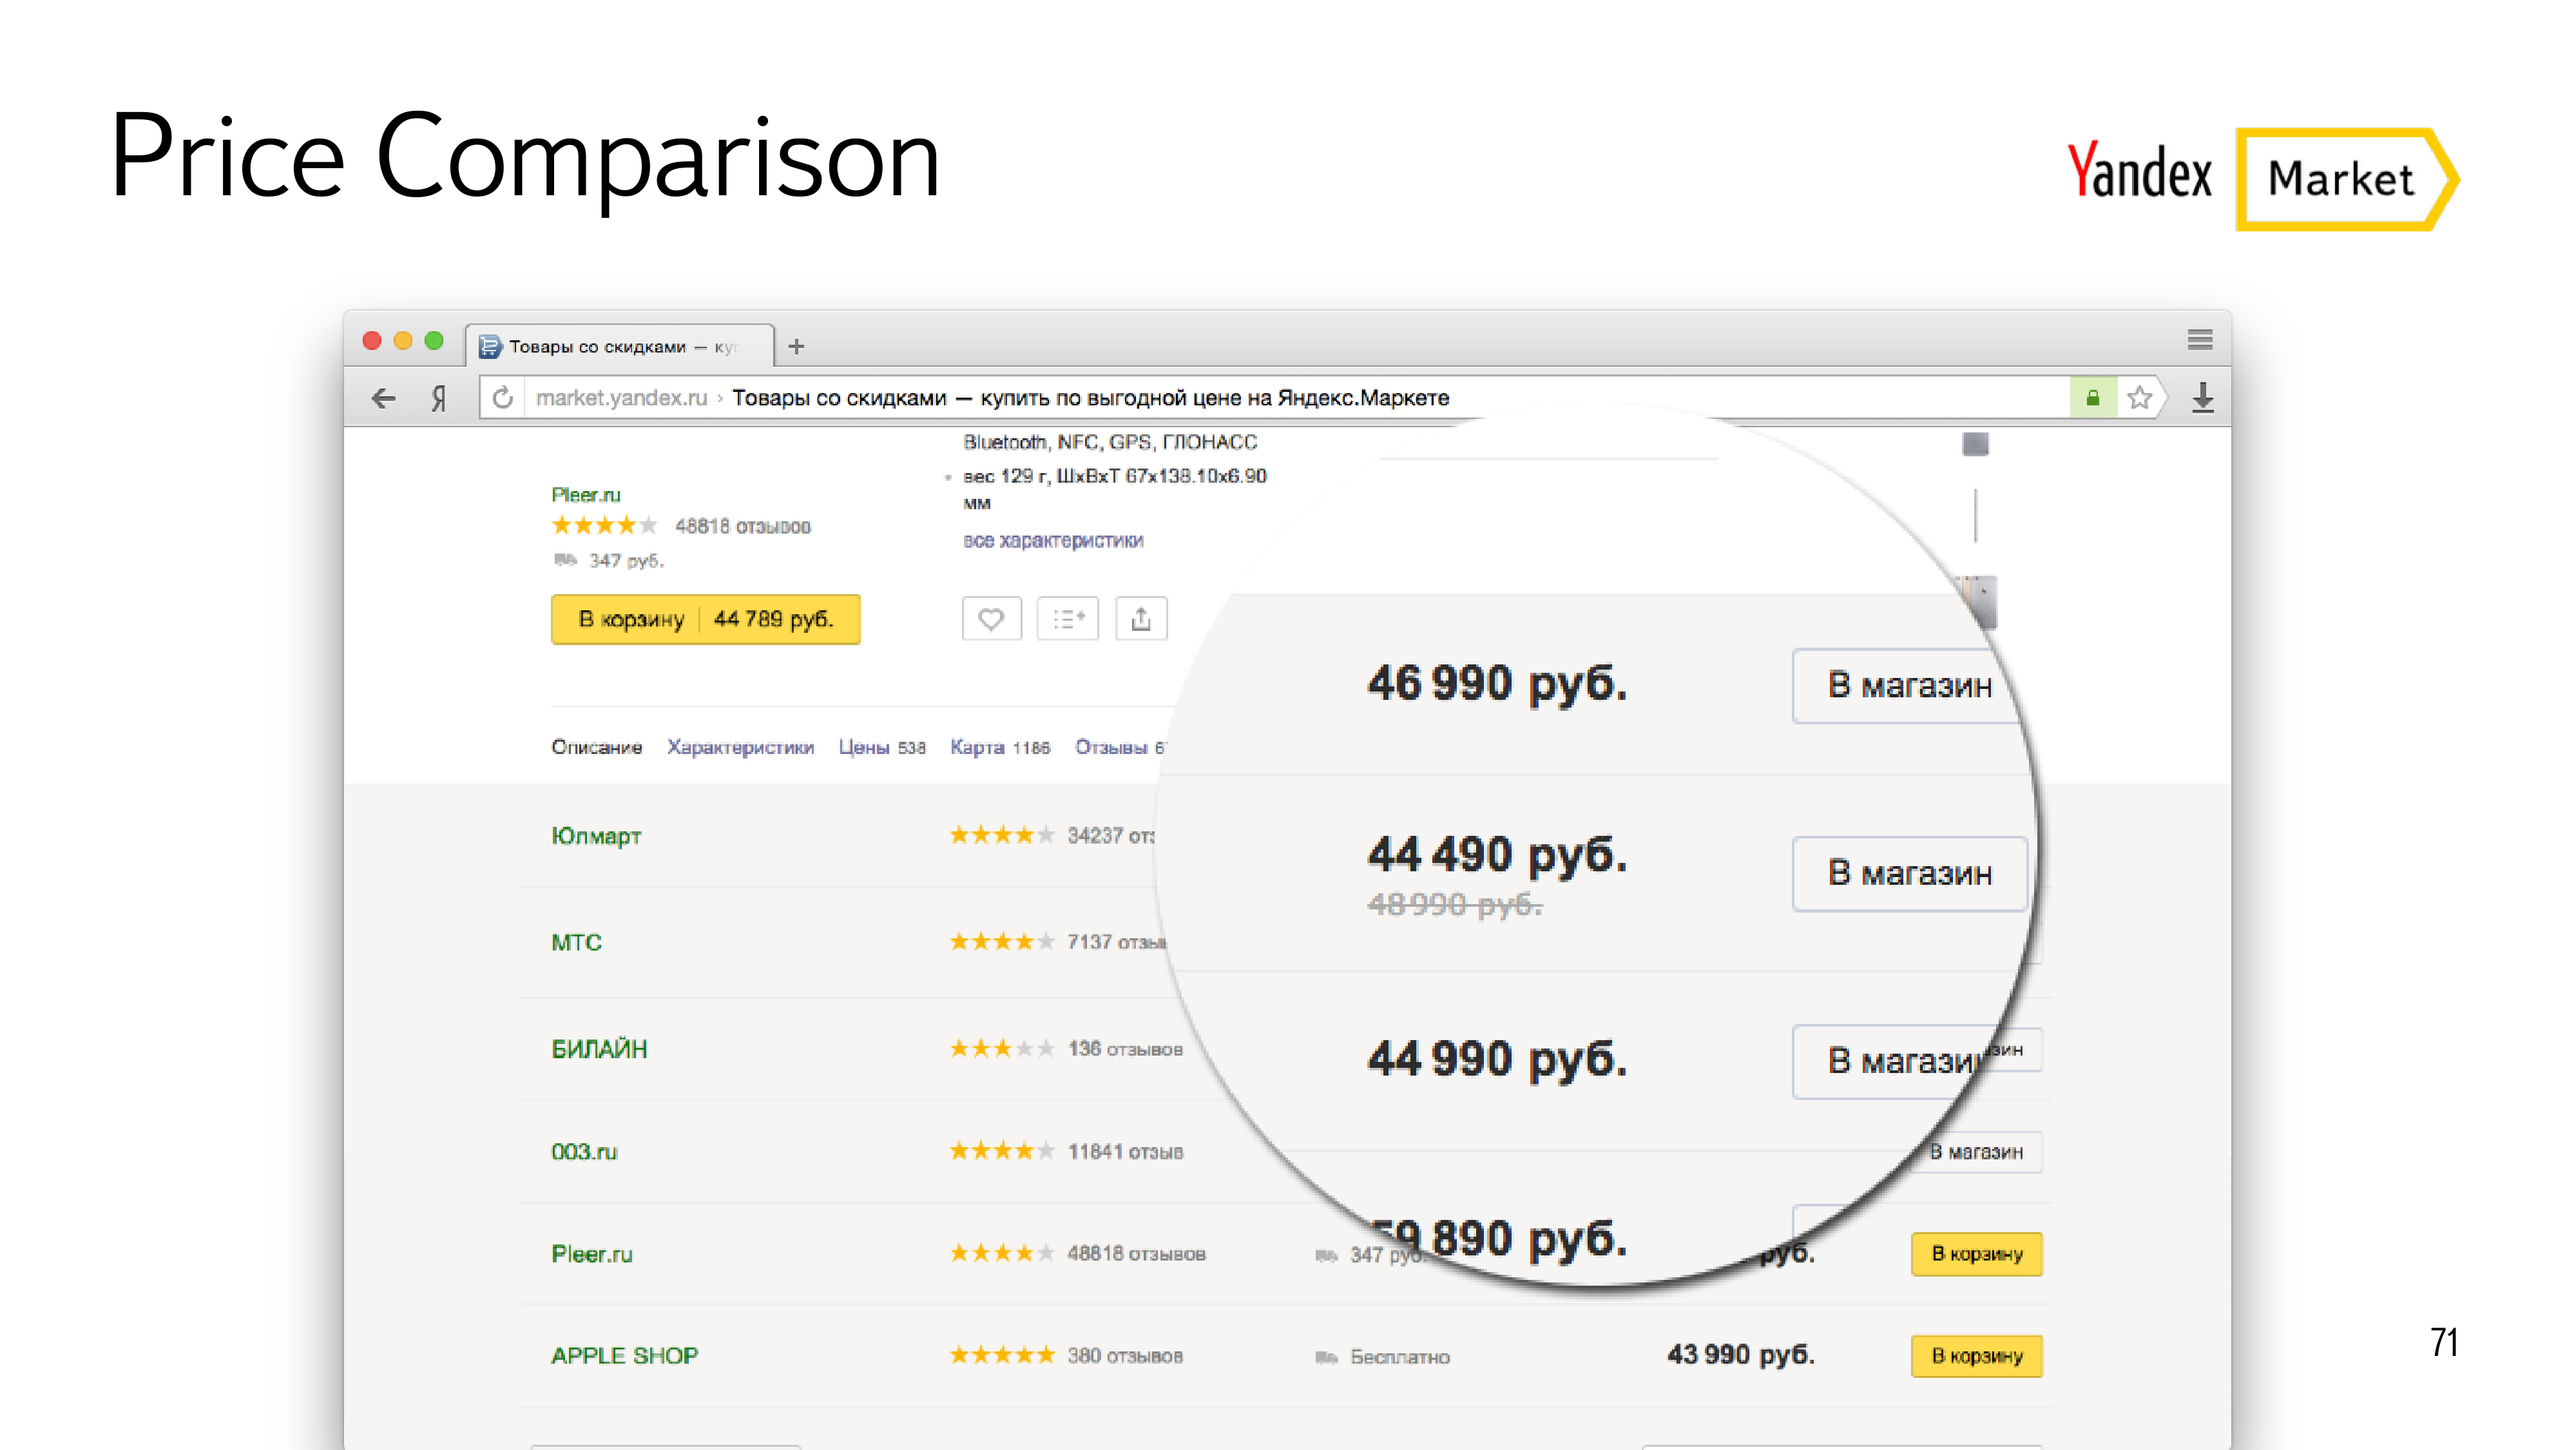Click Бесплатно delivery text in APPLE SHOP row
This screenshot has height=1450, width=2576.
pos(1399,1357)
